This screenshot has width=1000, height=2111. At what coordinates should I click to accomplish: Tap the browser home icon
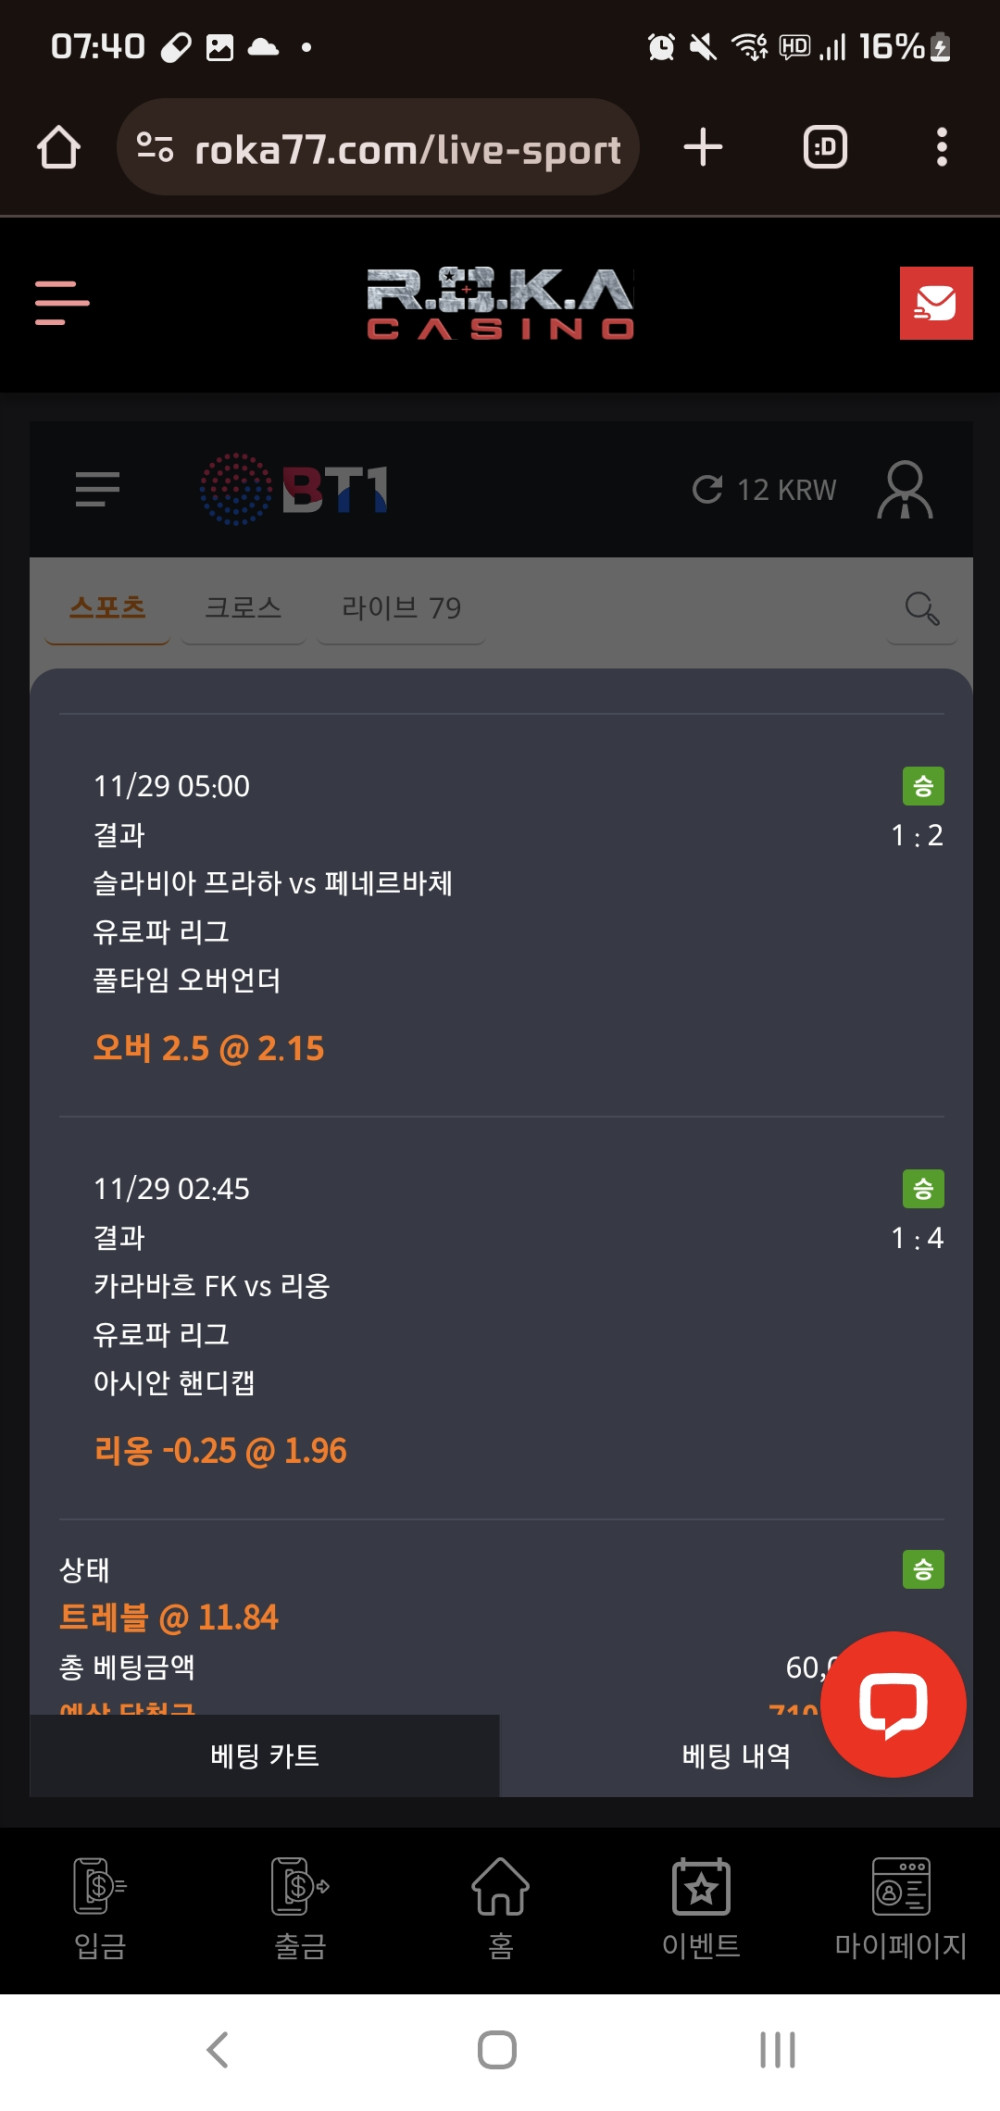[x=59, y=148]
